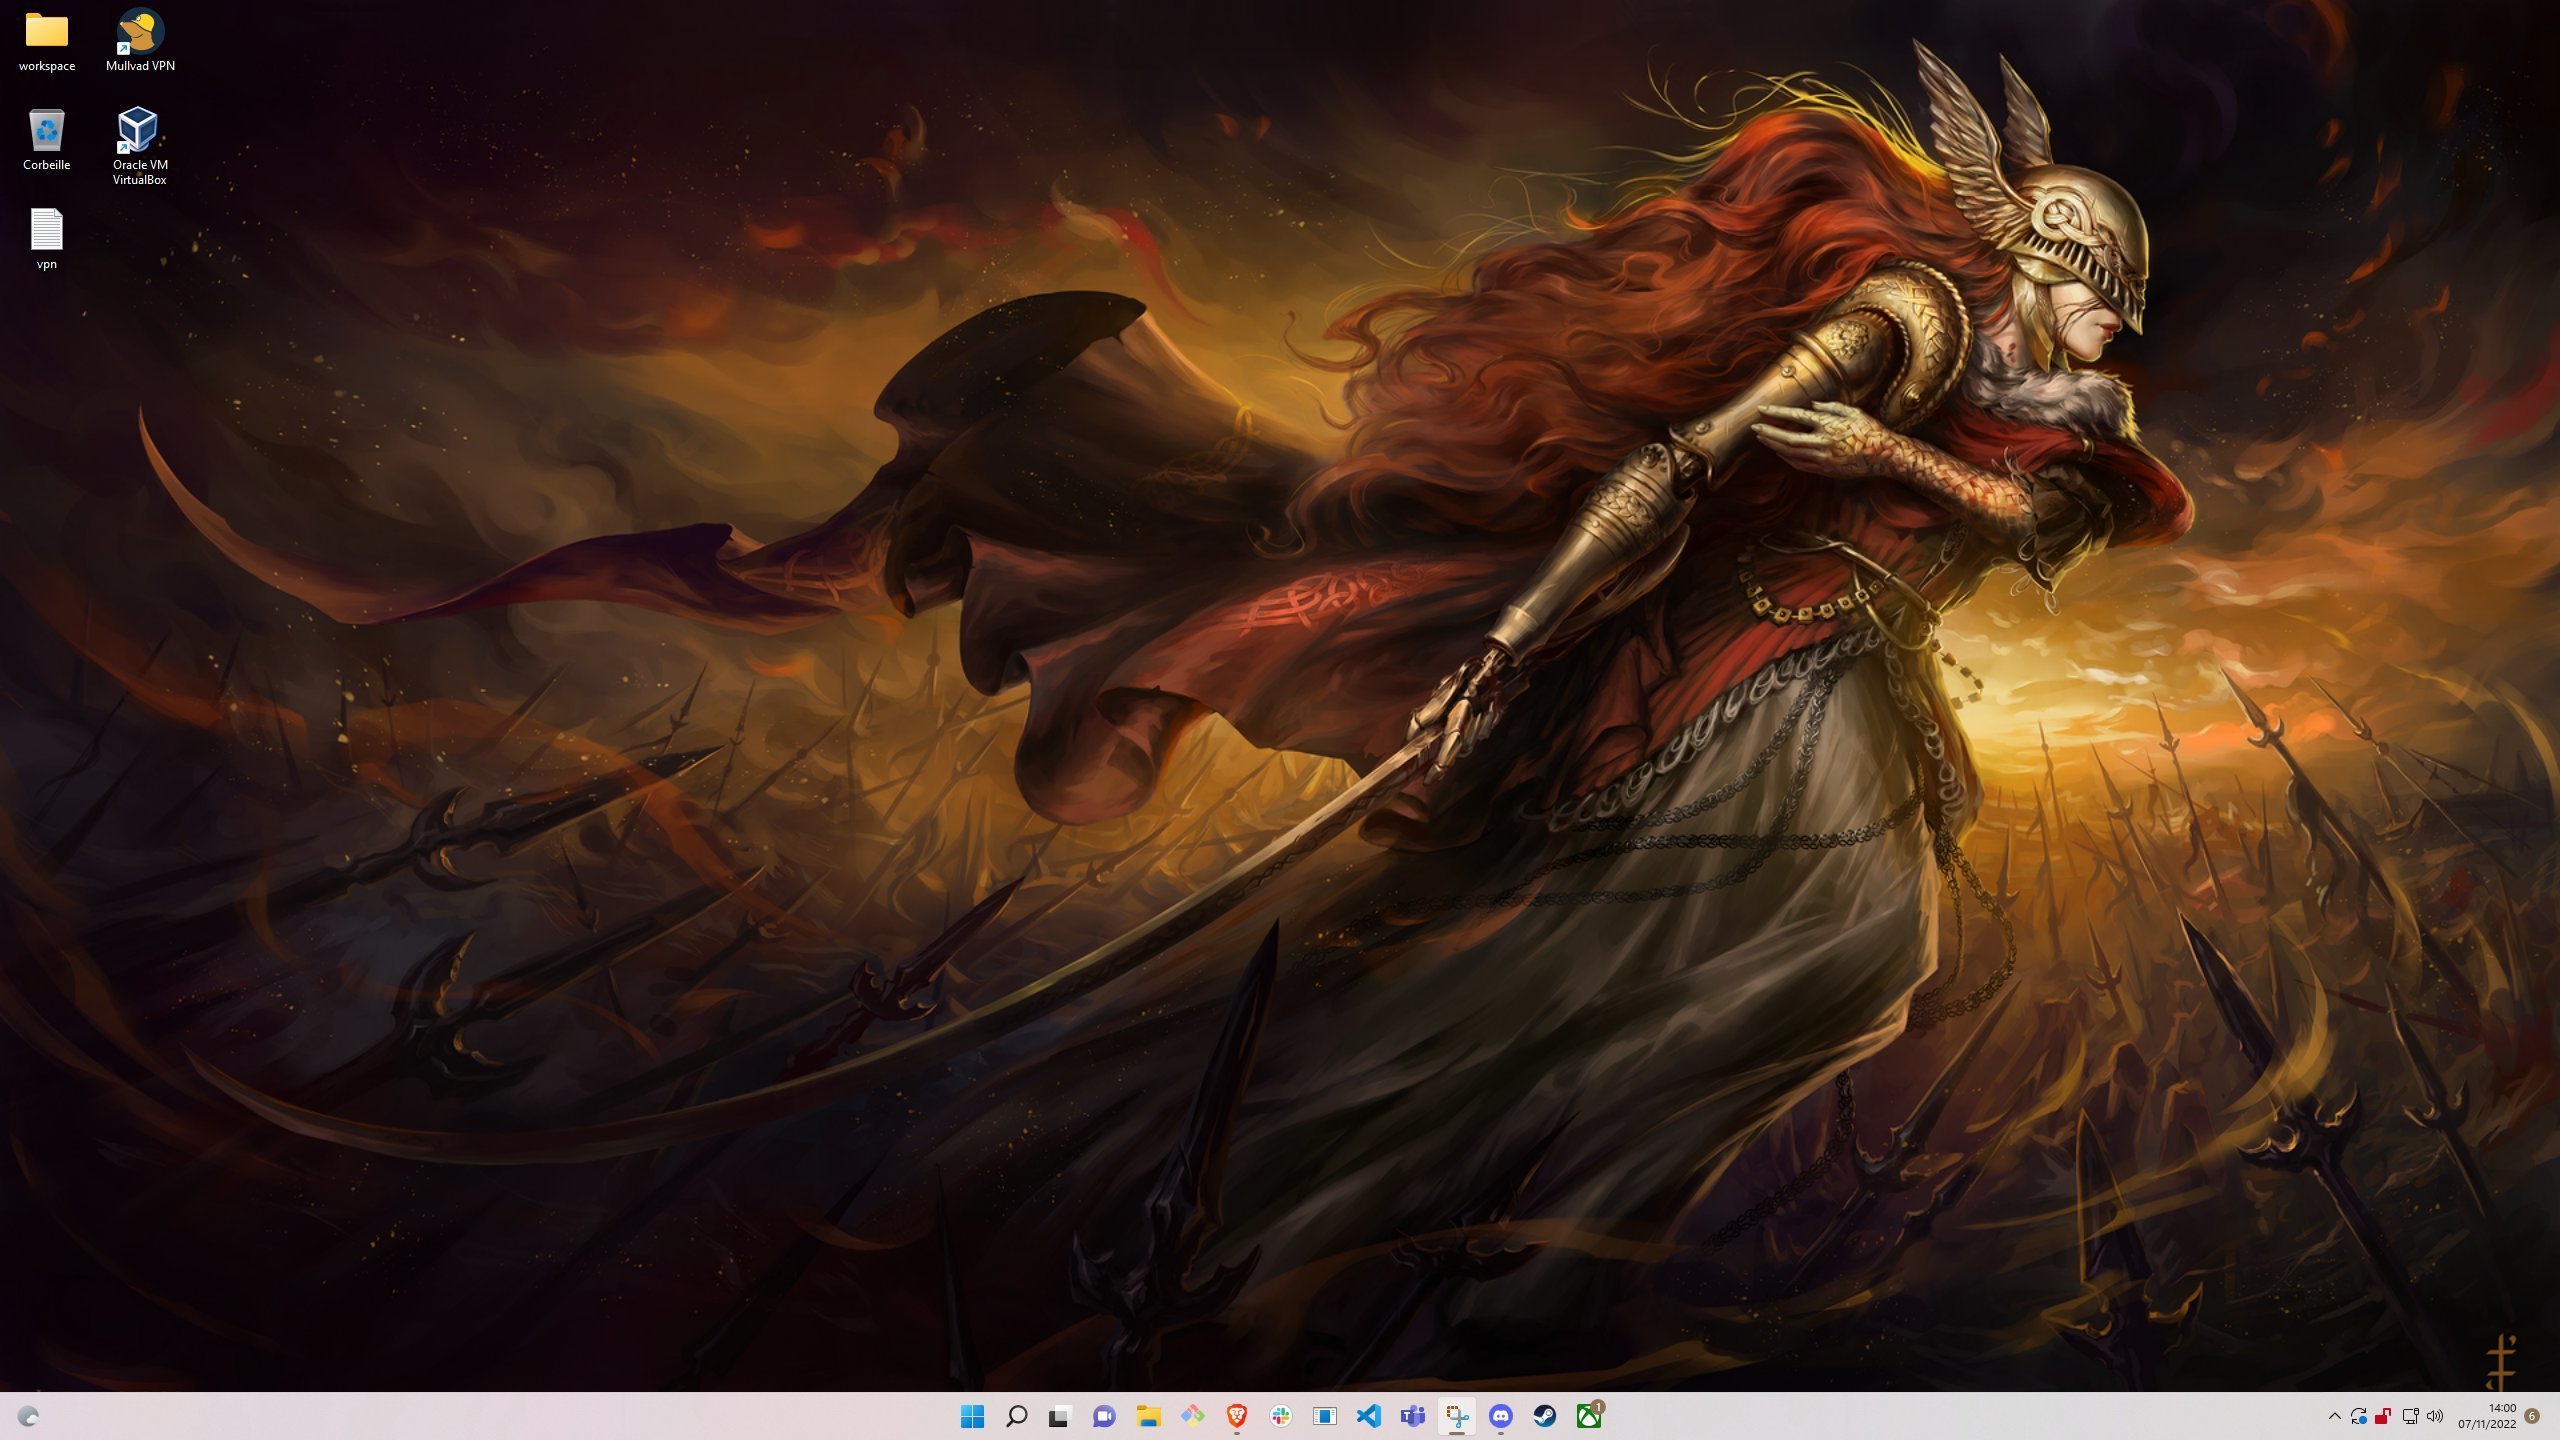Image resolution: width=2560 pixels, height=1440 pixels.
Task: Expand hidden system tray icons chevron
Action: click(x=2334, y=1416)
